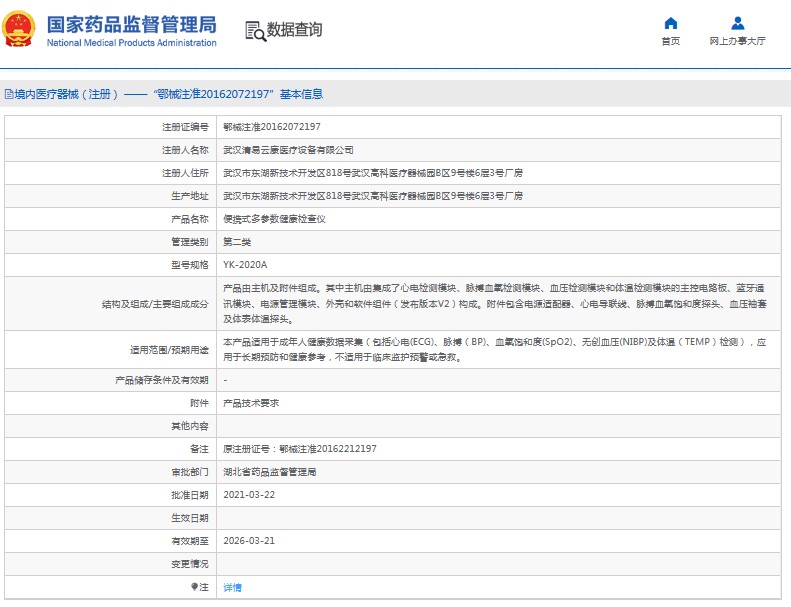Click the 备注 label
The image size is (791, 607).
coord(199,449)
